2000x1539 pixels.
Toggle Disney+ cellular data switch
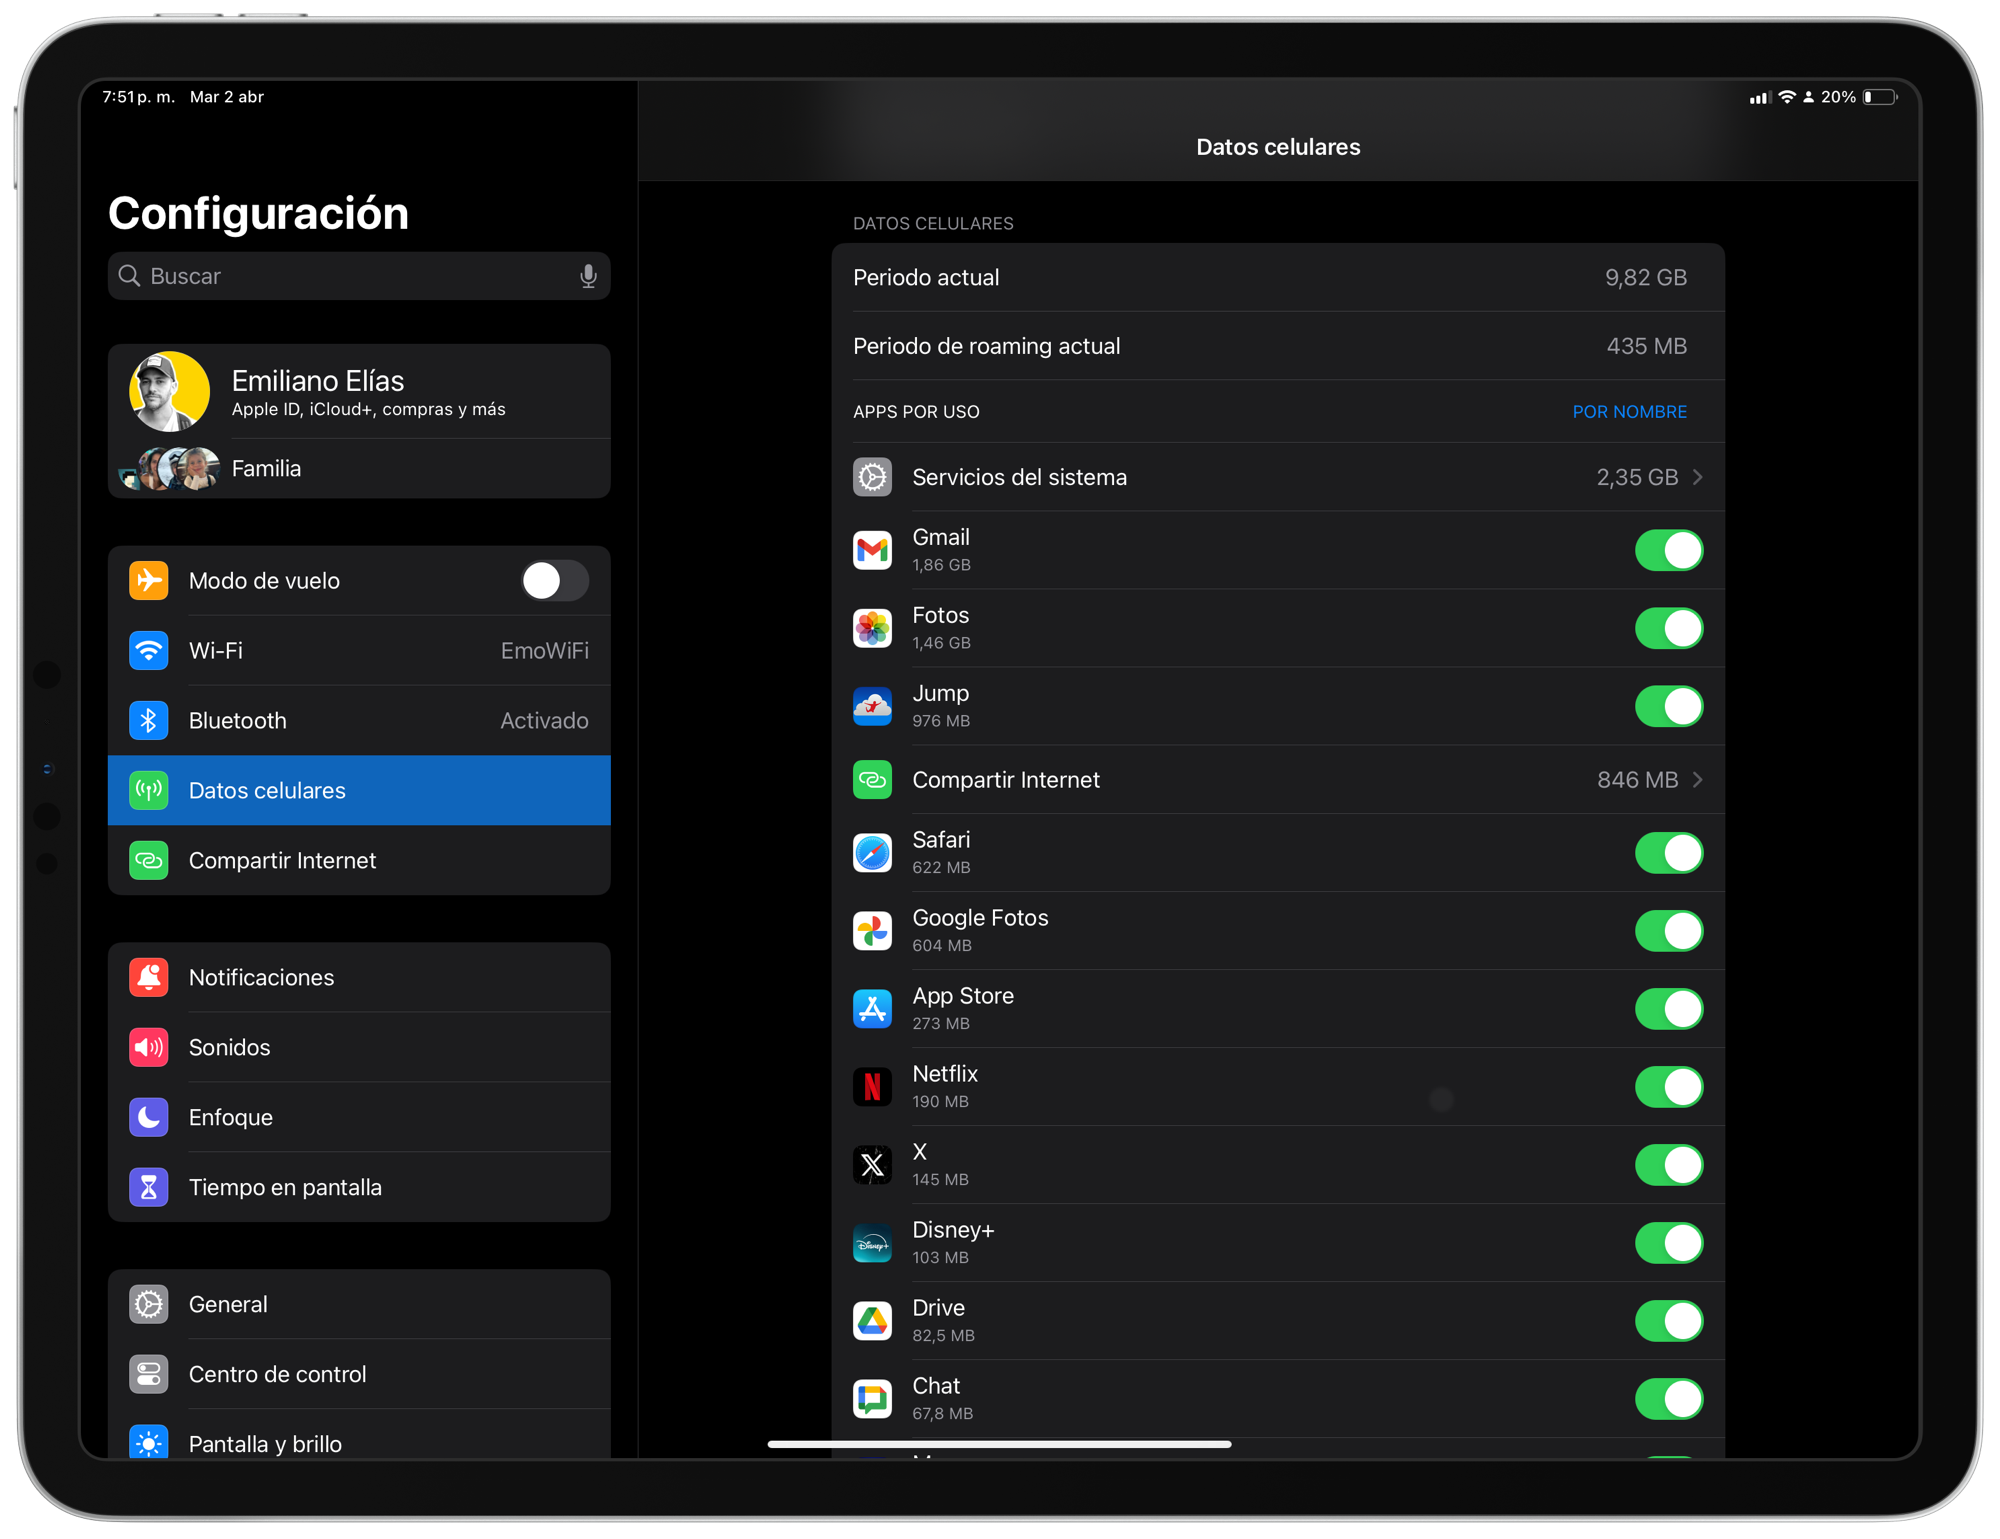[x=1669, y=1243]
